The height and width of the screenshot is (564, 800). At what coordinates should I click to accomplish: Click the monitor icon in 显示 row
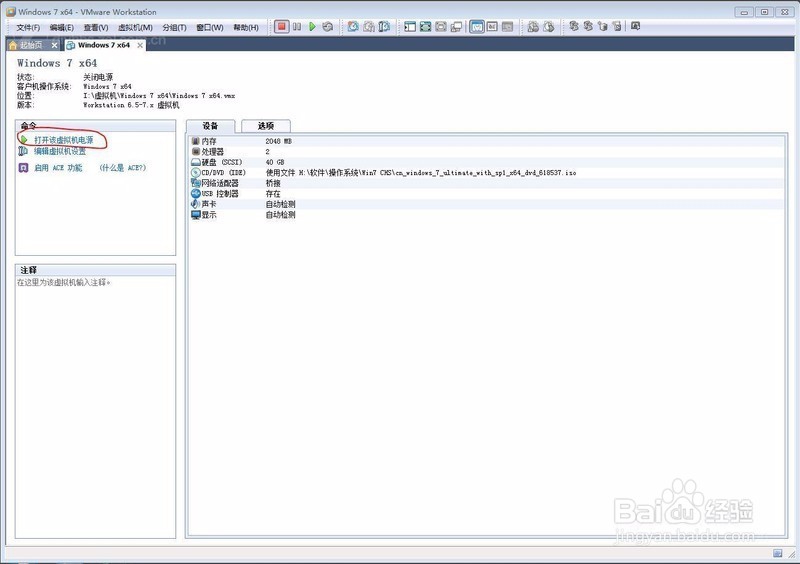(195, 215)
